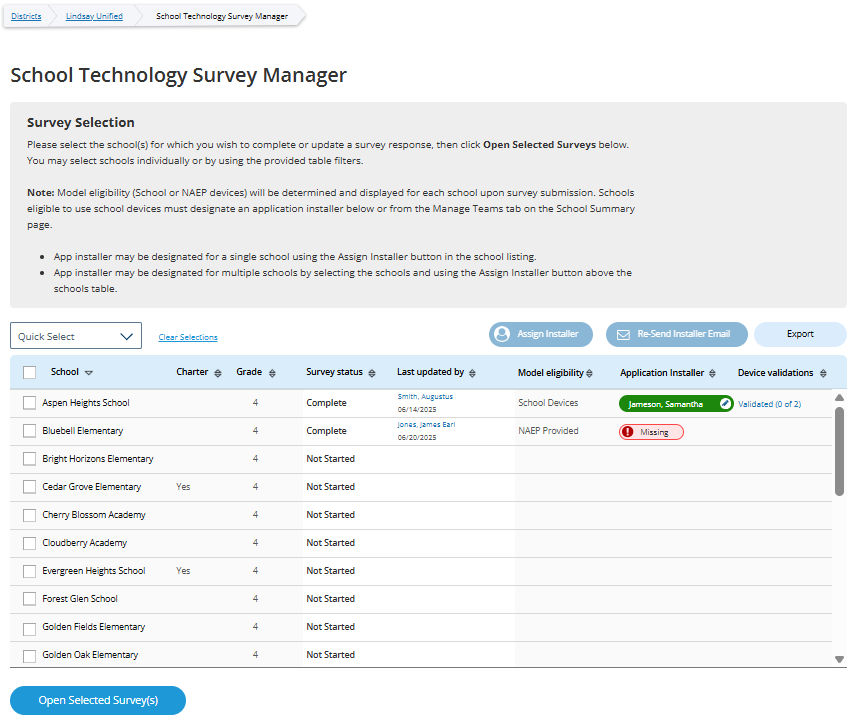Click the edit pencil on Jameson, Samantha installer

click(725, 403)
